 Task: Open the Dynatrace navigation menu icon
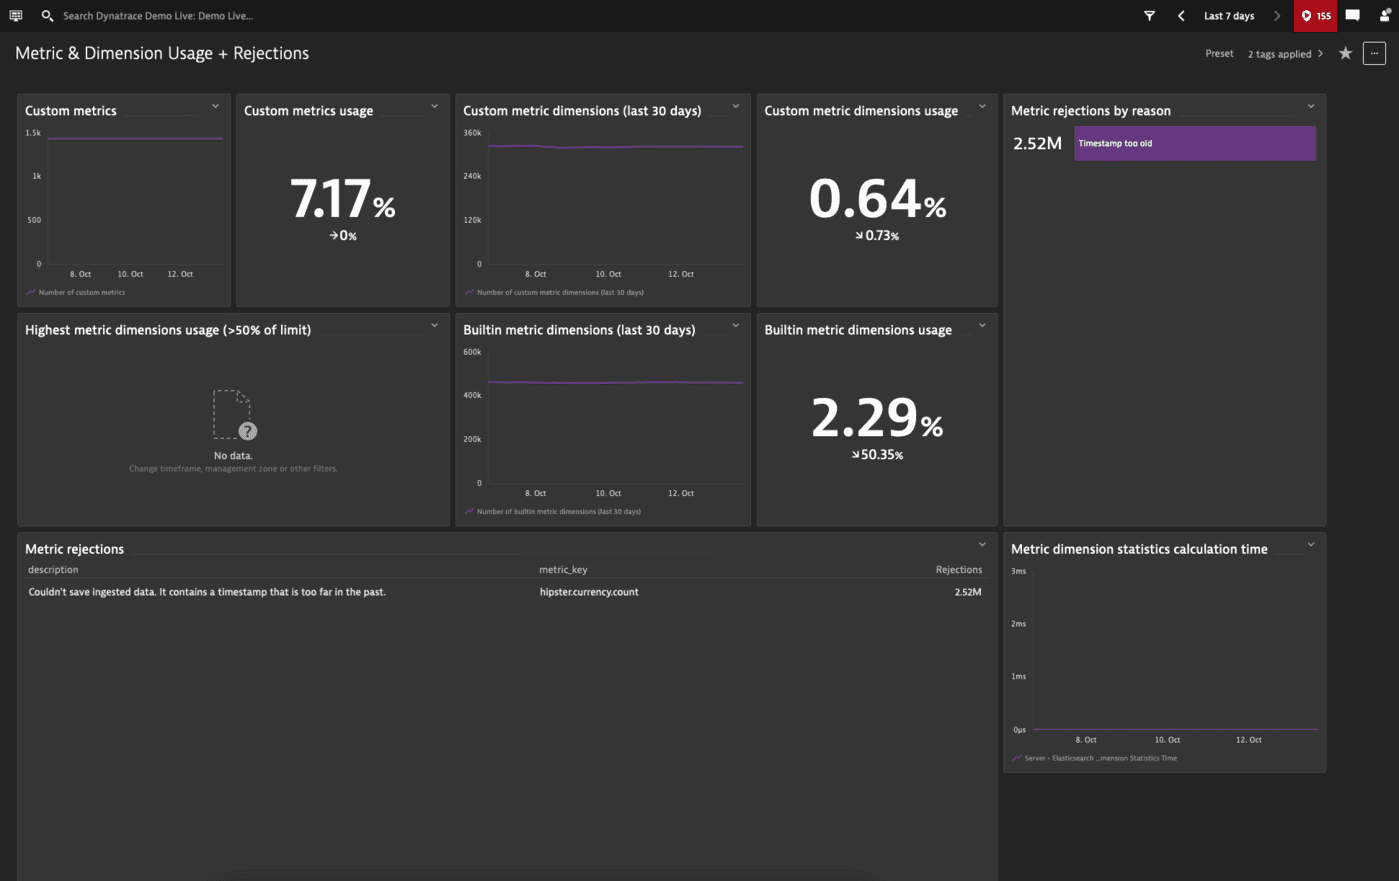(14, 15)
